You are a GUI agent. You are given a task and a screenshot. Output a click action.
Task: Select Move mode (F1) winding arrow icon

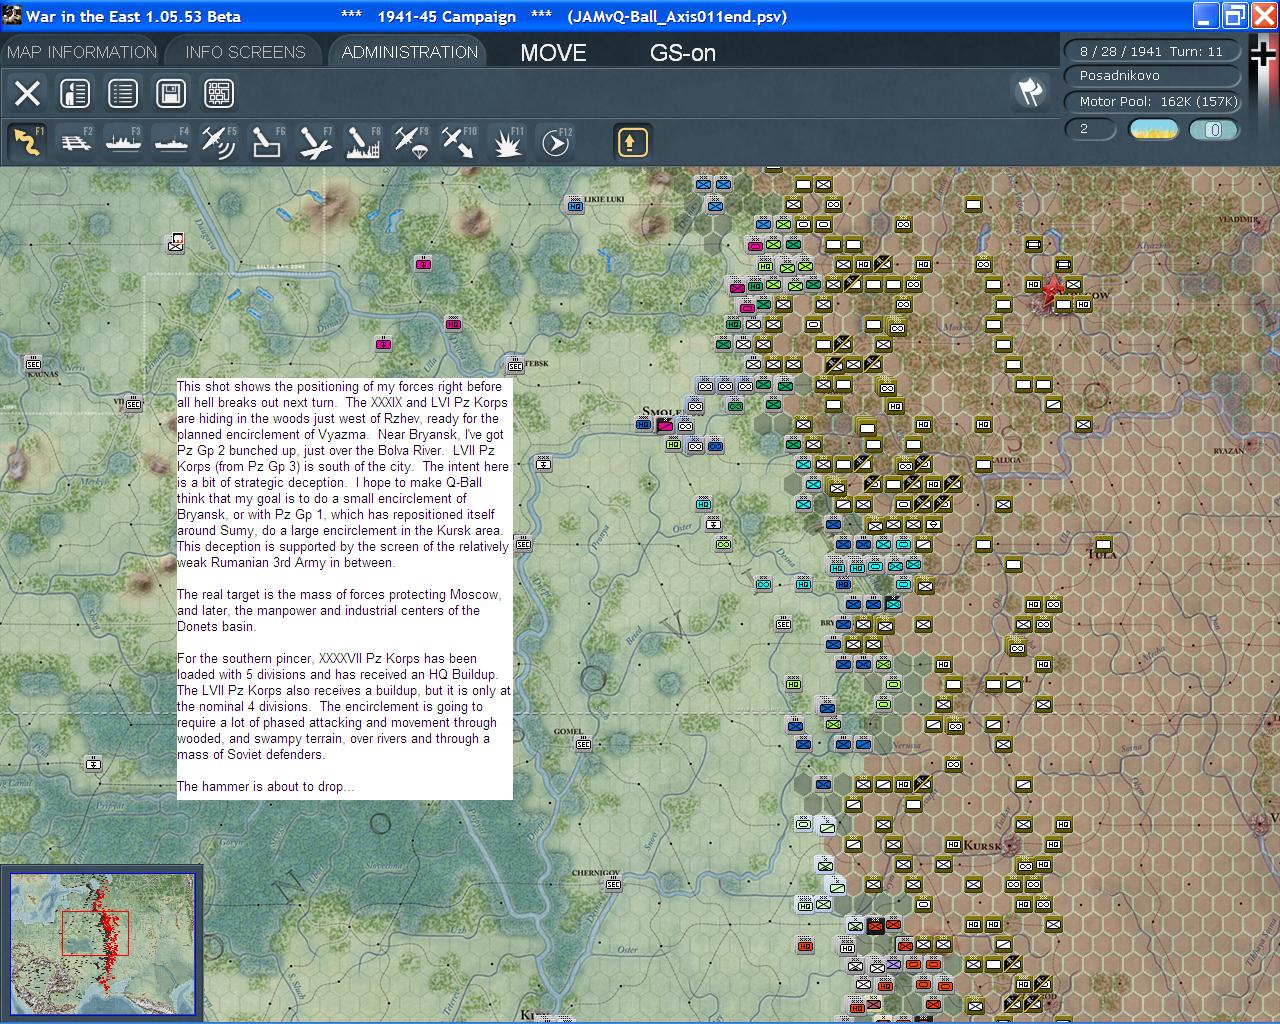(27, 142)
